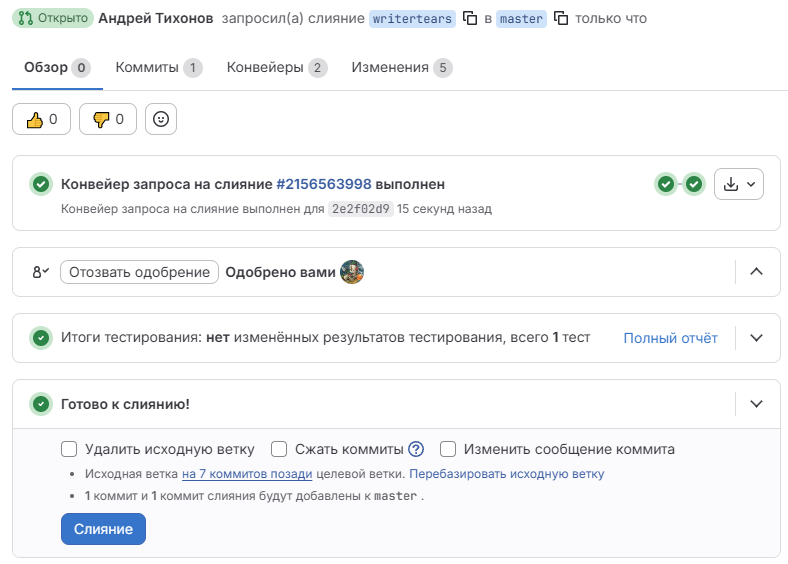Open Полный отчёт link

click(670, 338)
